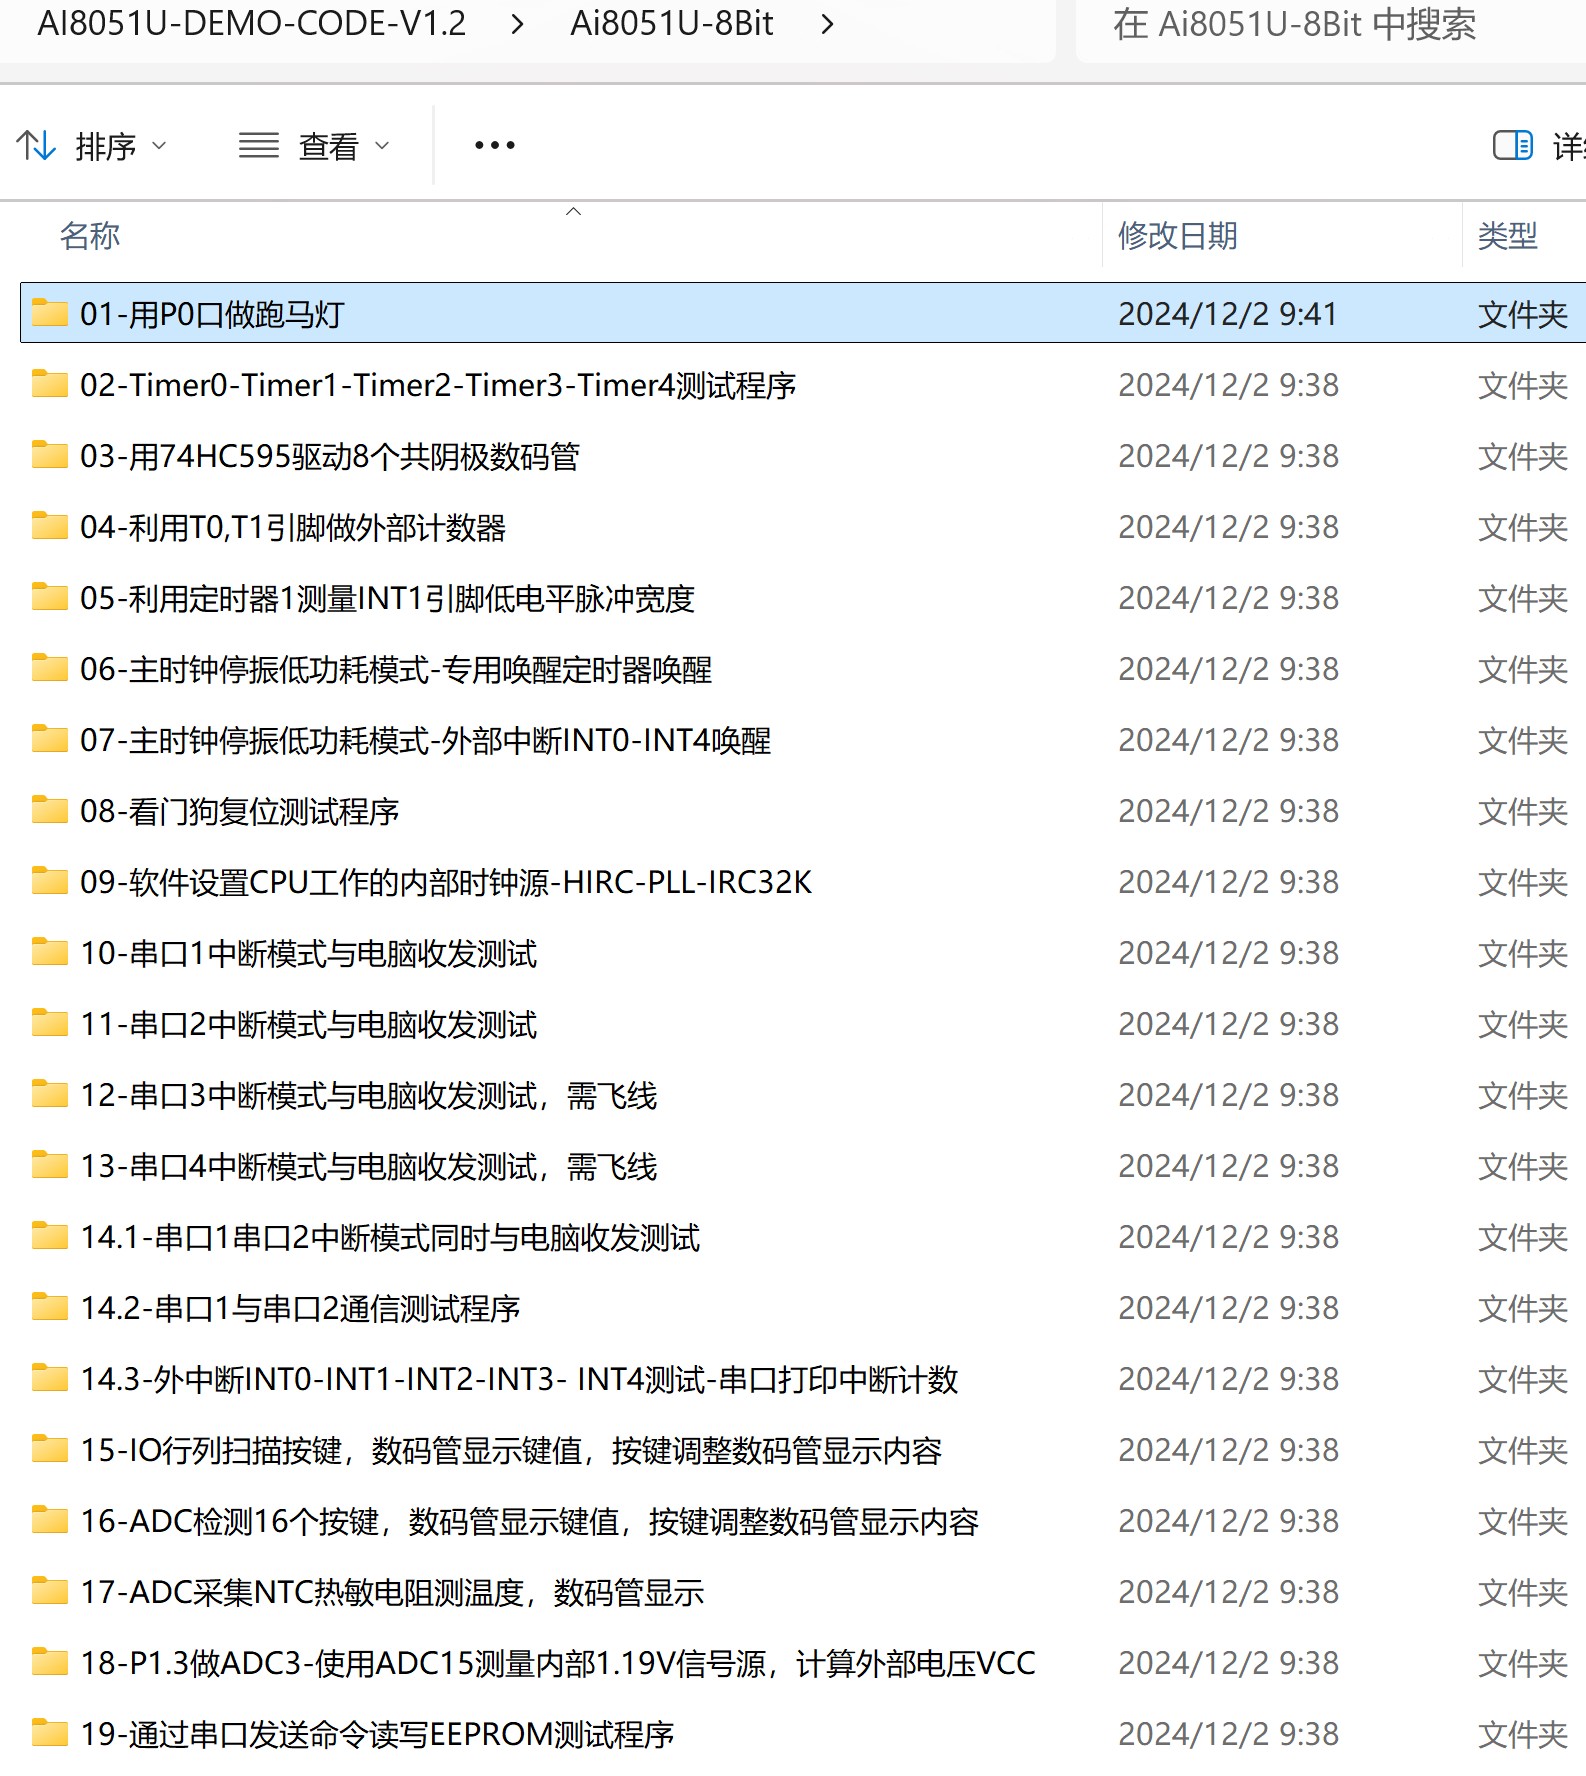
Task: Open the three-dots more options menu
Action: coord(494,146)
